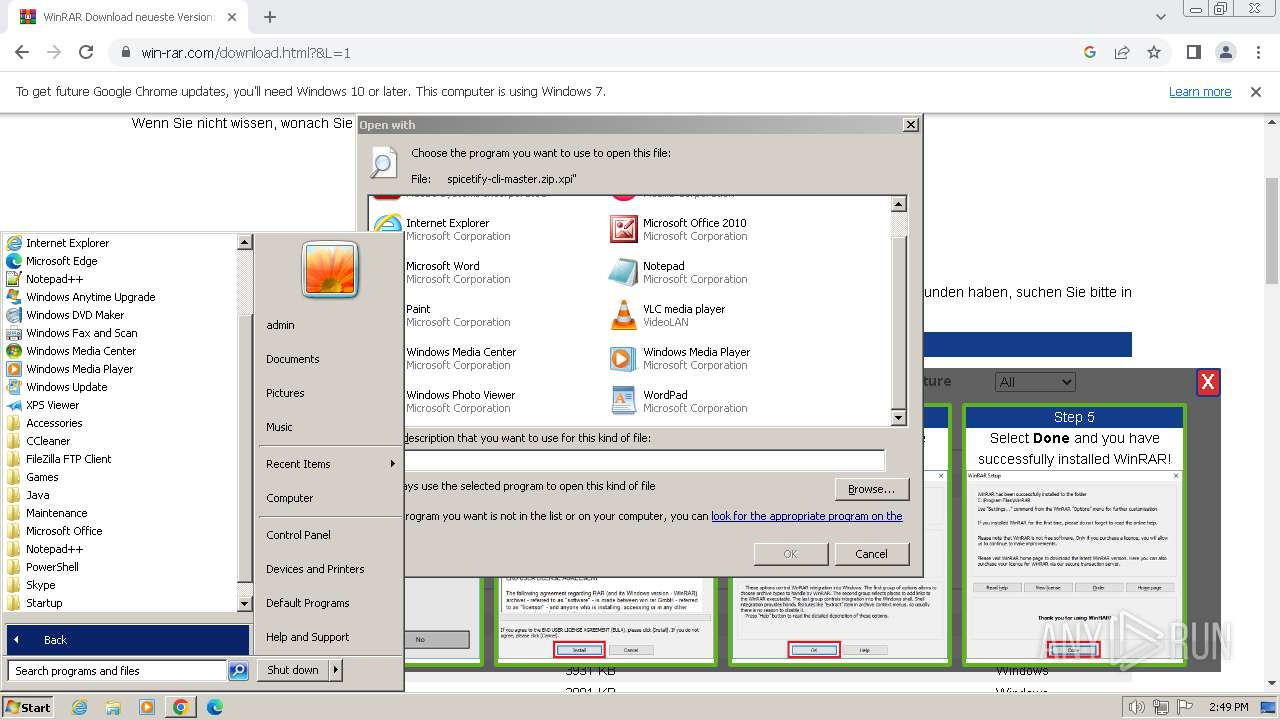Click the share page icon in address bar
This screenshot has width=1280, height=720.
[x=1122, y=52]
